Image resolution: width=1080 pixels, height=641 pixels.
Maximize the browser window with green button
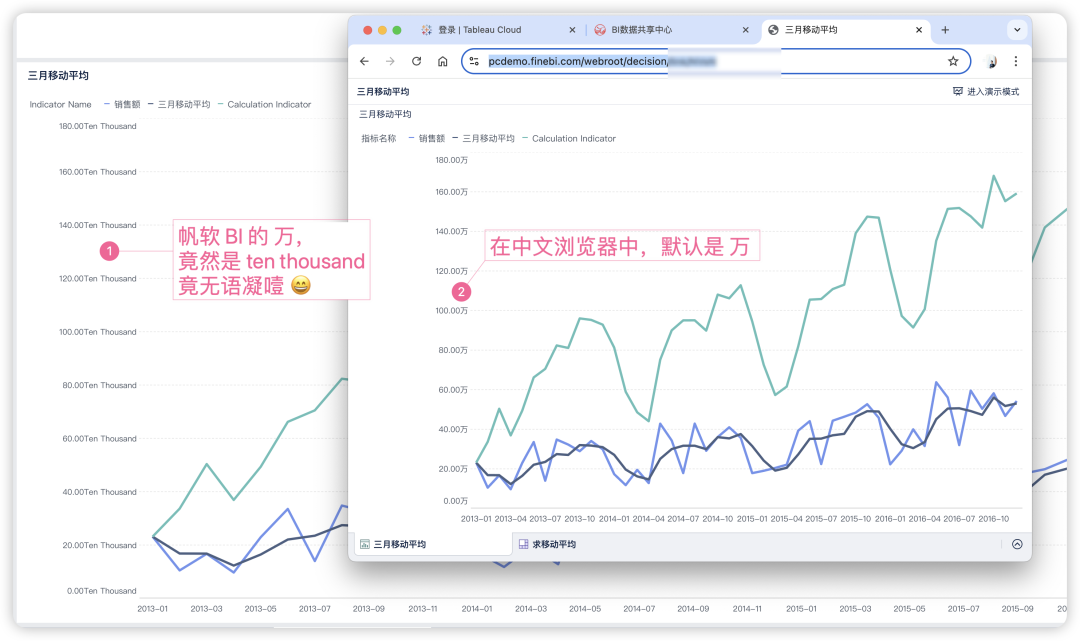point(397,30)
